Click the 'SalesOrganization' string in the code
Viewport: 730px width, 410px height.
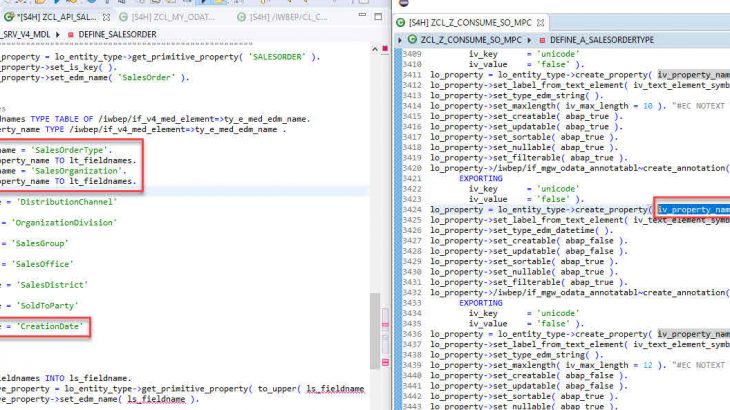point(77,171)
